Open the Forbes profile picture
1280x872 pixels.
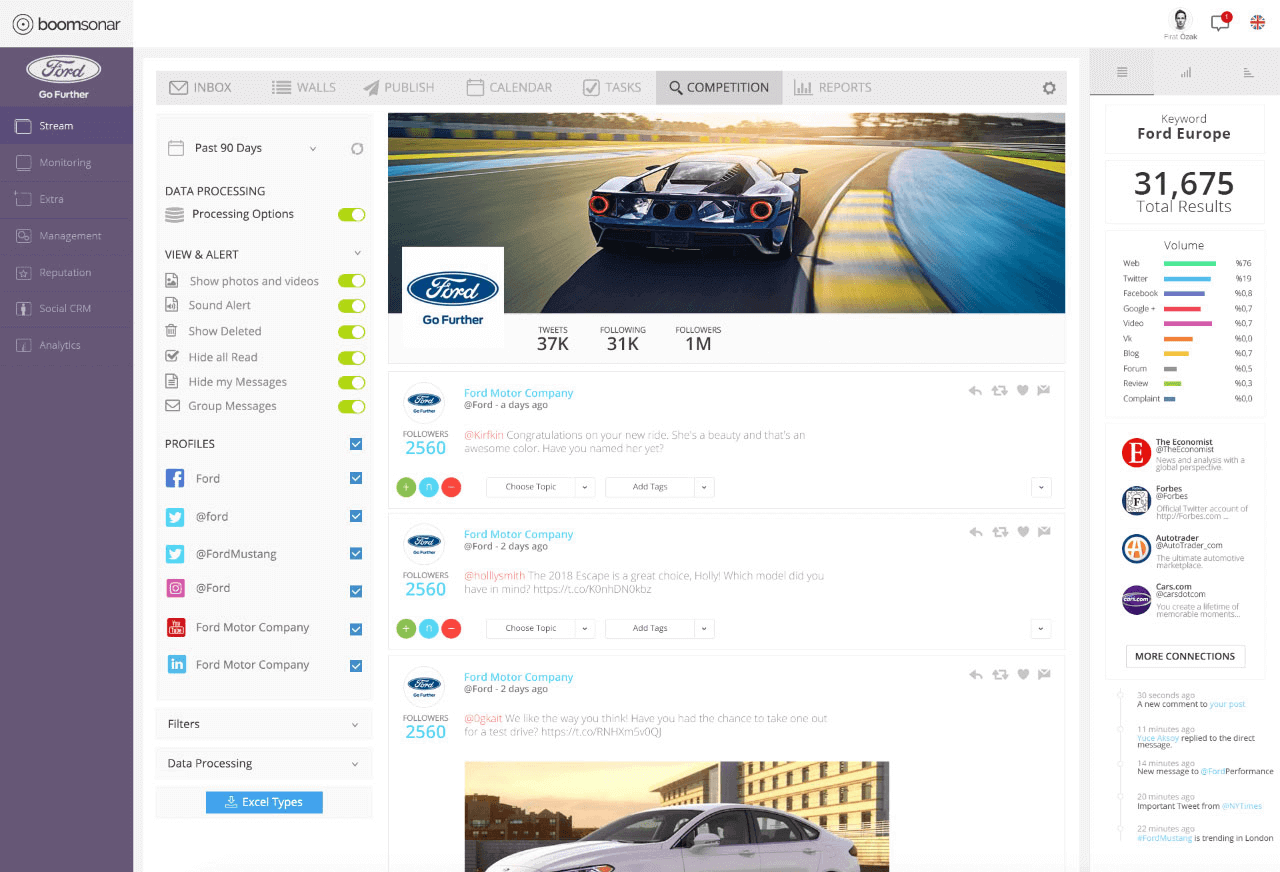tap(1136, 500)
